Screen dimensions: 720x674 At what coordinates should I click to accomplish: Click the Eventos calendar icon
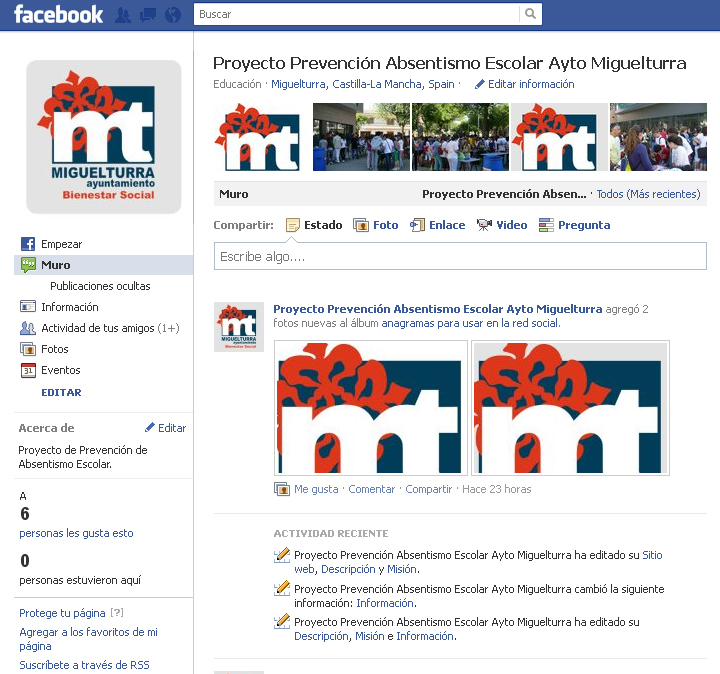click(28, 370)
